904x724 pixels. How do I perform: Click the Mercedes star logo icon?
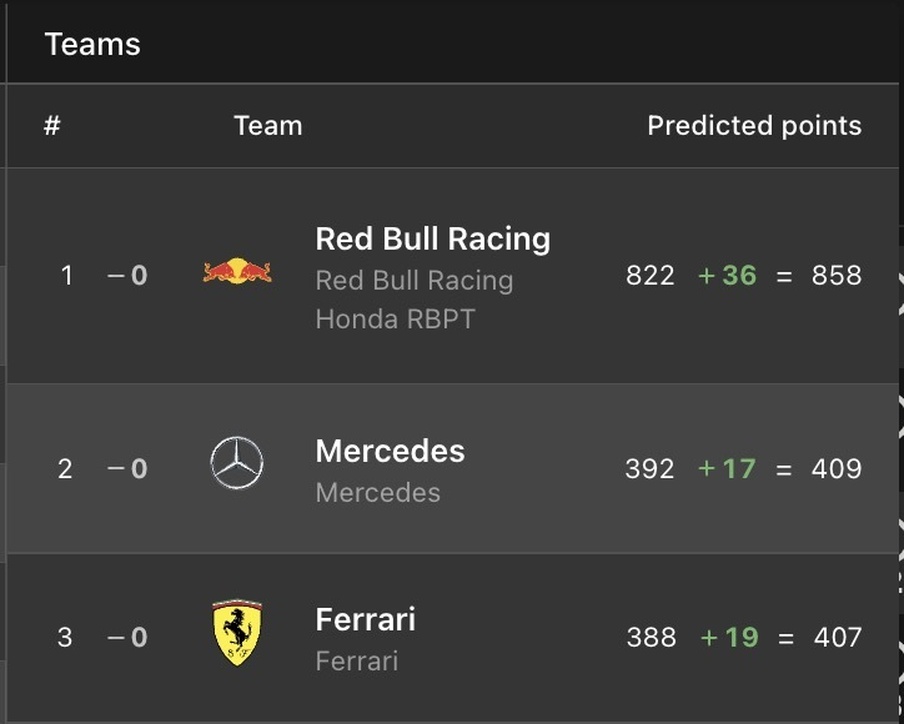coord(236,463)
